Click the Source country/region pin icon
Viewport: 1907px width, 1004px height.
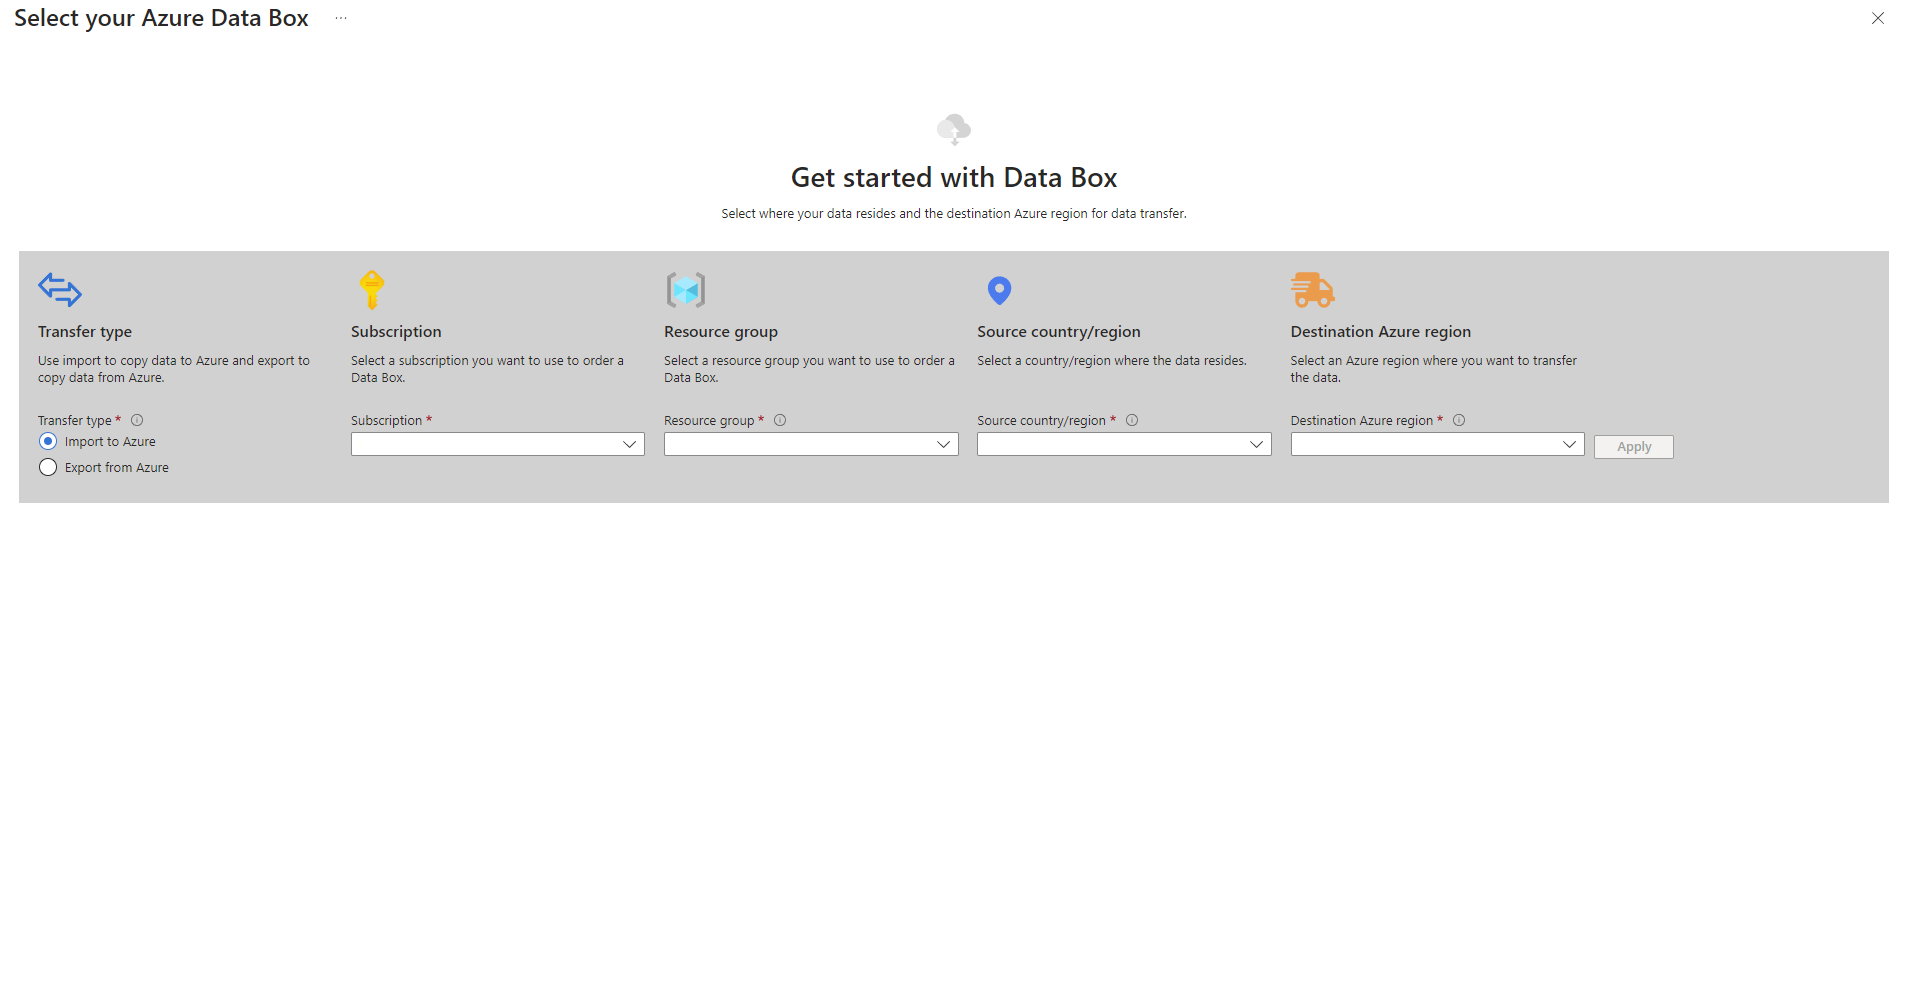pos(999,290)
